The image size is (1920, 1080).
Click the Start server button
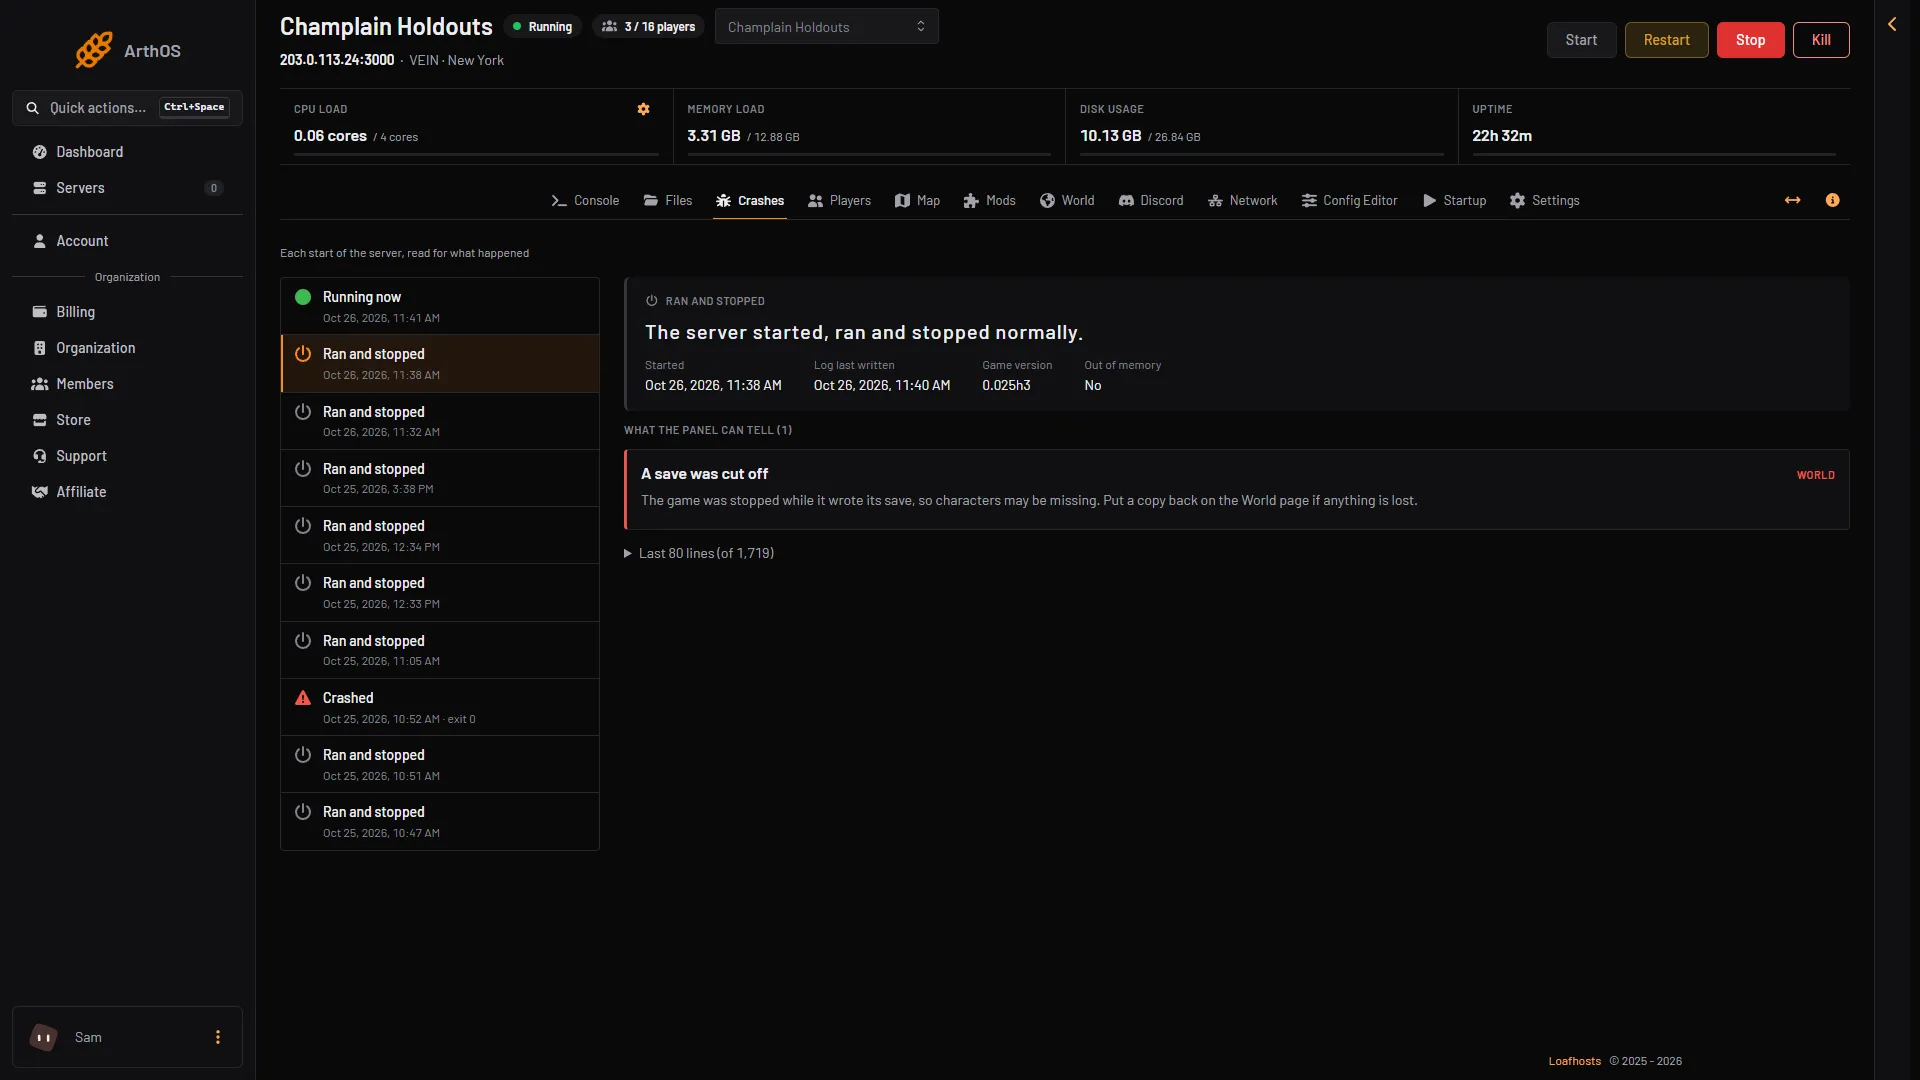coord(1581,40)
